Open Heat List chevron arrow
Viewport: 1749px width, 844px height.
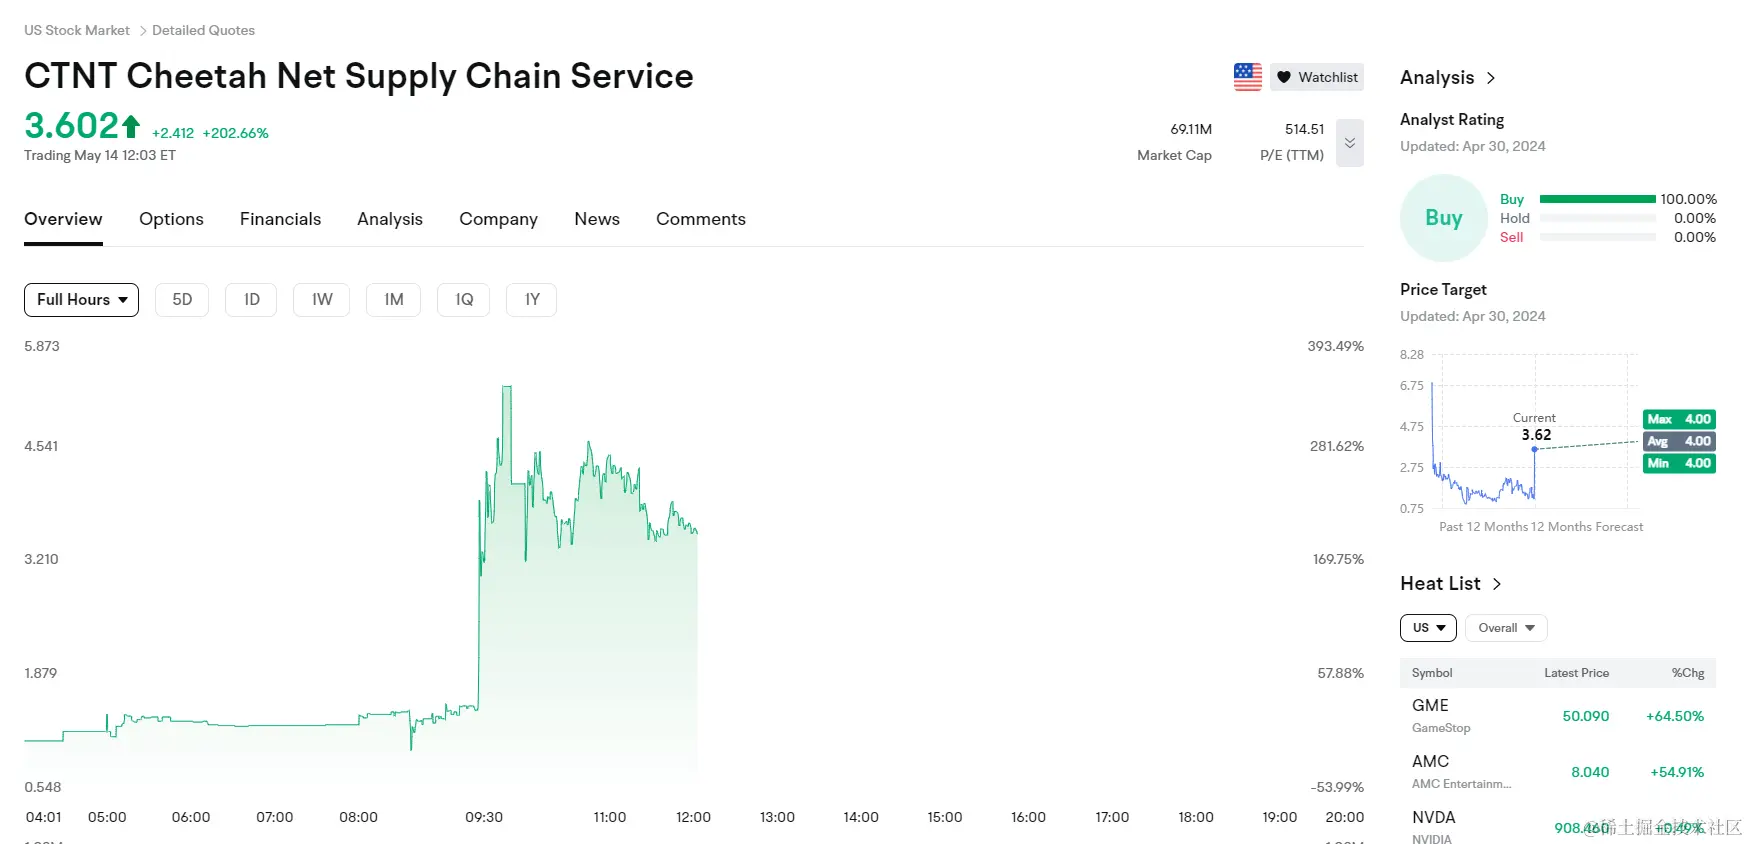1497,584
